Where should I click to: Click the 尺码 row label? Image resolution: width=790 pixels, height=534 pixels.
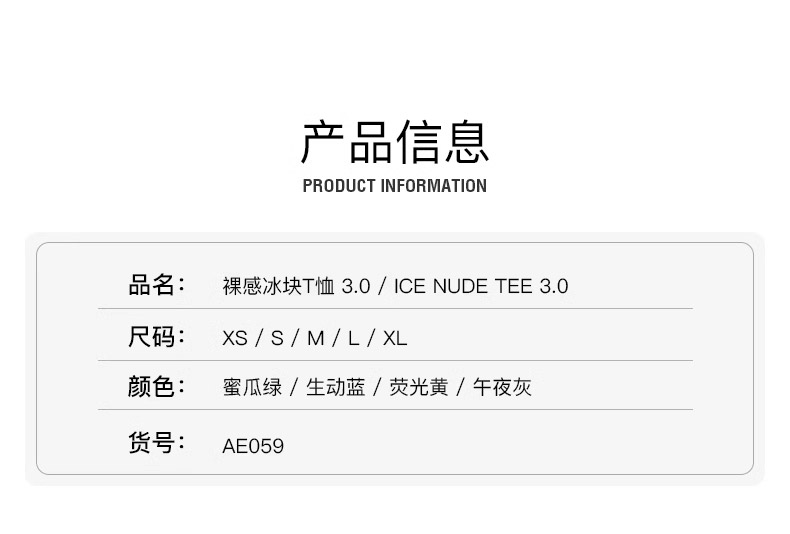pos(156,337)
